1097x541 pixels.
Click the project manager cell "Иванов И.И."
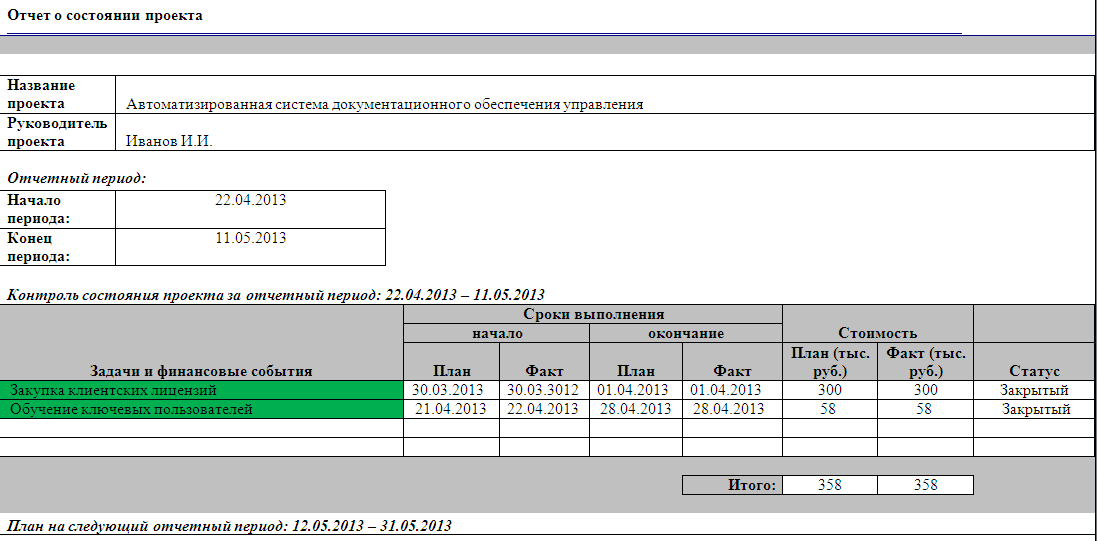[170, 141]
